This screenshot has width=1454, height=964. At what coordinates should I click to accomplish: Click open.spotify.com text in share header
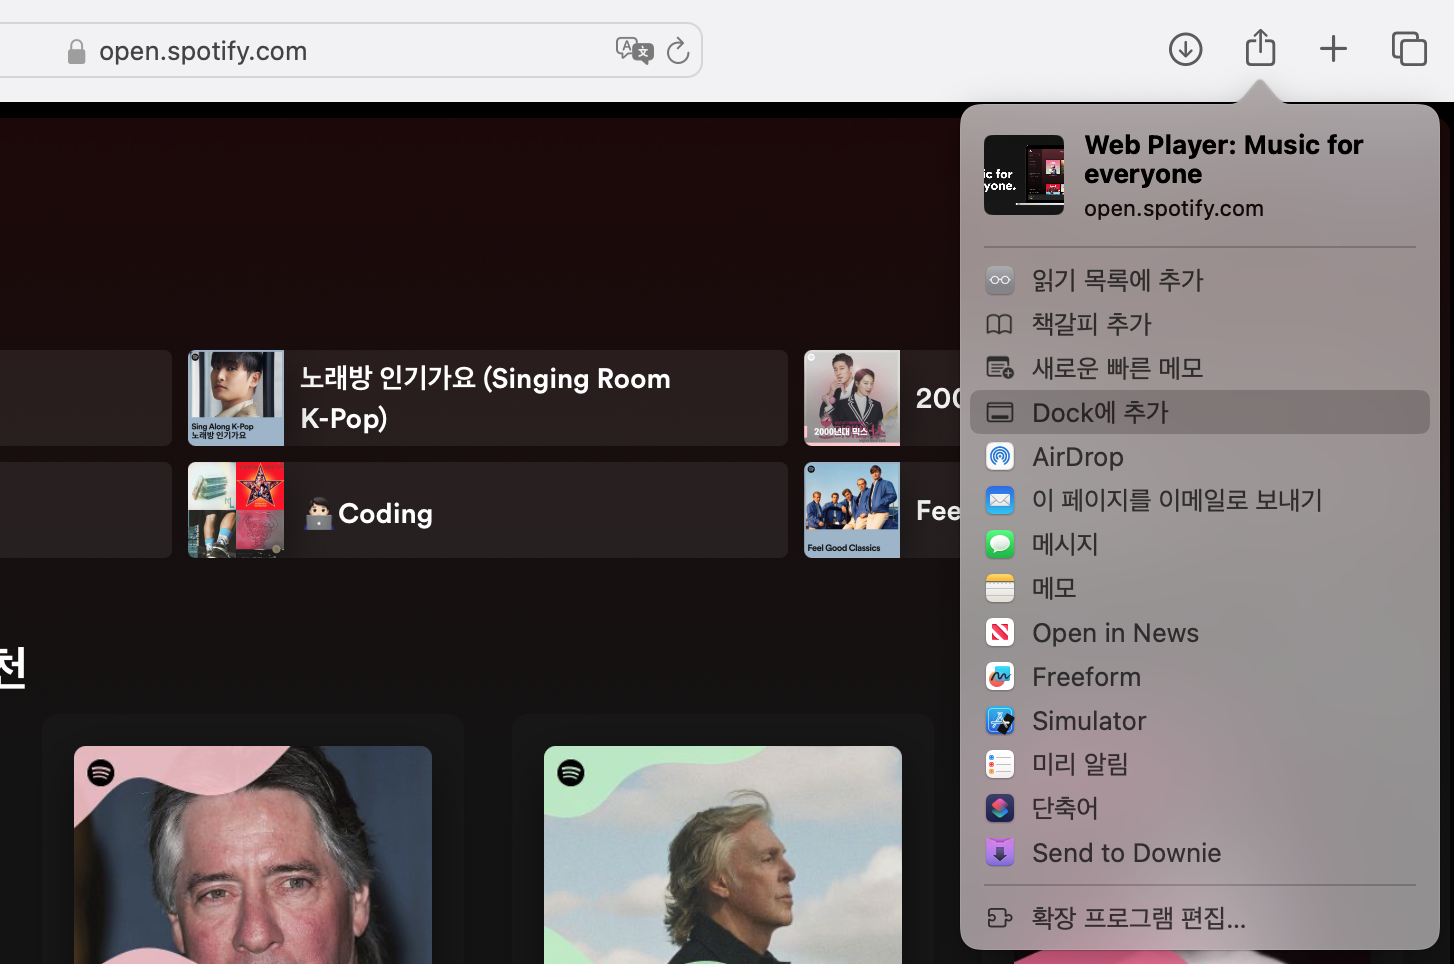[1174, 208]
